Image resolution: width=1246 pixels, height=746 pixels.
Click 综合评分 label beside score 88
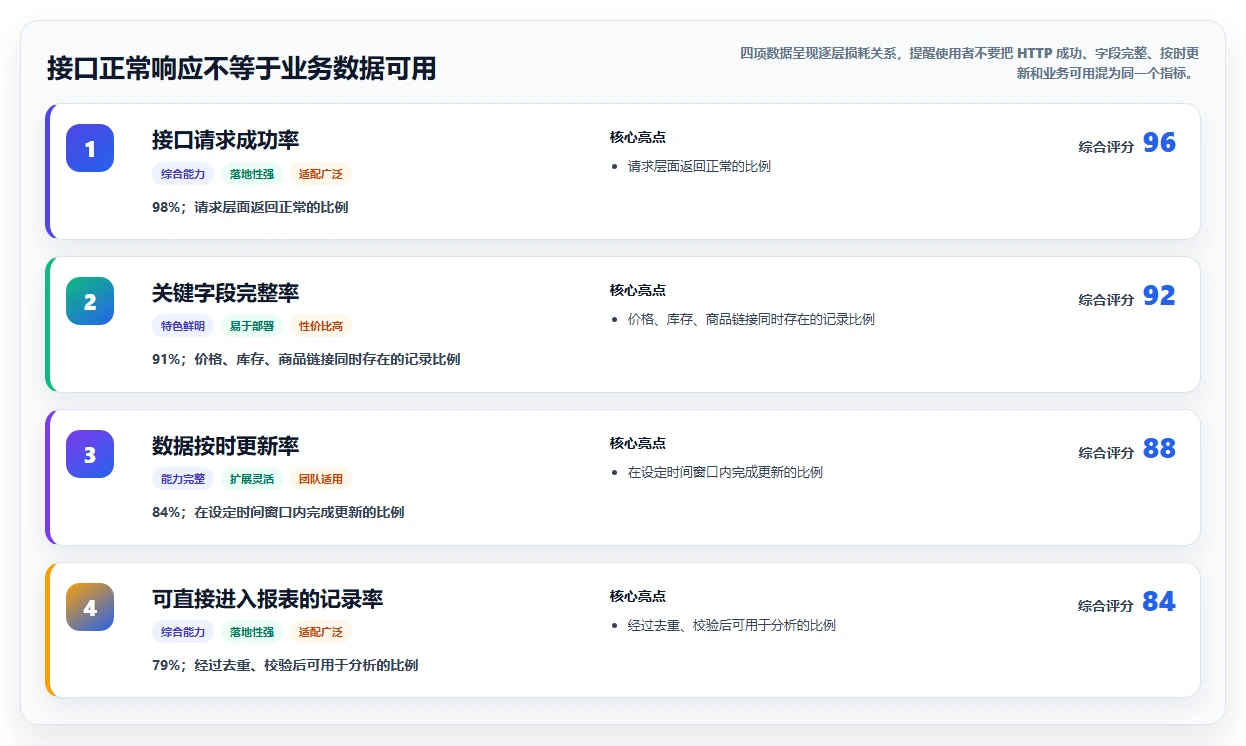1106,452
